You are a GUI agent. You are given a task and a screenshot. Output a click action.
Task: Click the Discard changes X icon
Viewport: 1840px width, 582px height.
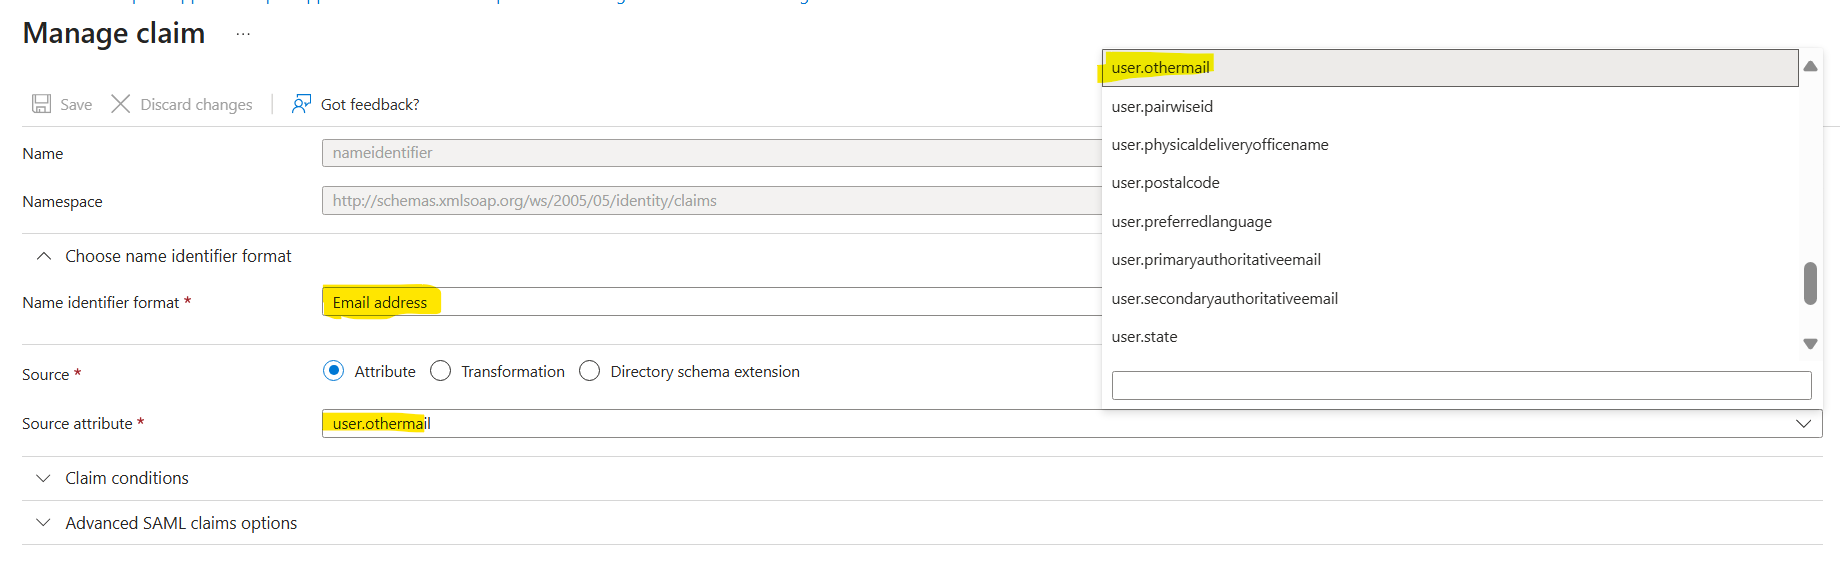point(120,104)
